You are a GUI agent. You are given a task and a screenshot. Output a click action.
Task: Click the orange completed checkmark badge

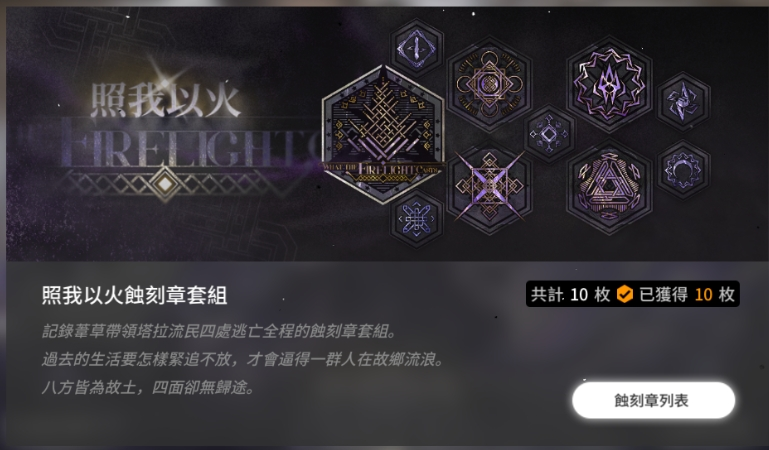(x=624, y=294)
